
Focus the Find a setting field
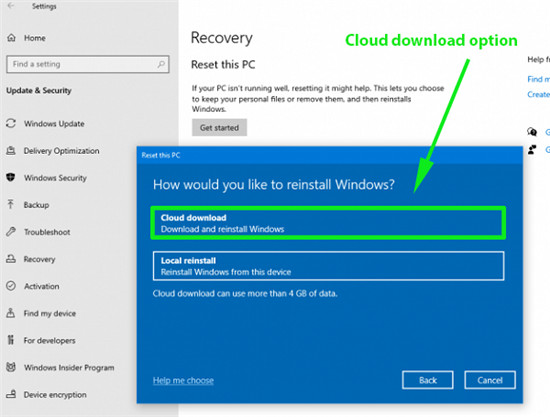pyautogui.click(x=88, y=64)
